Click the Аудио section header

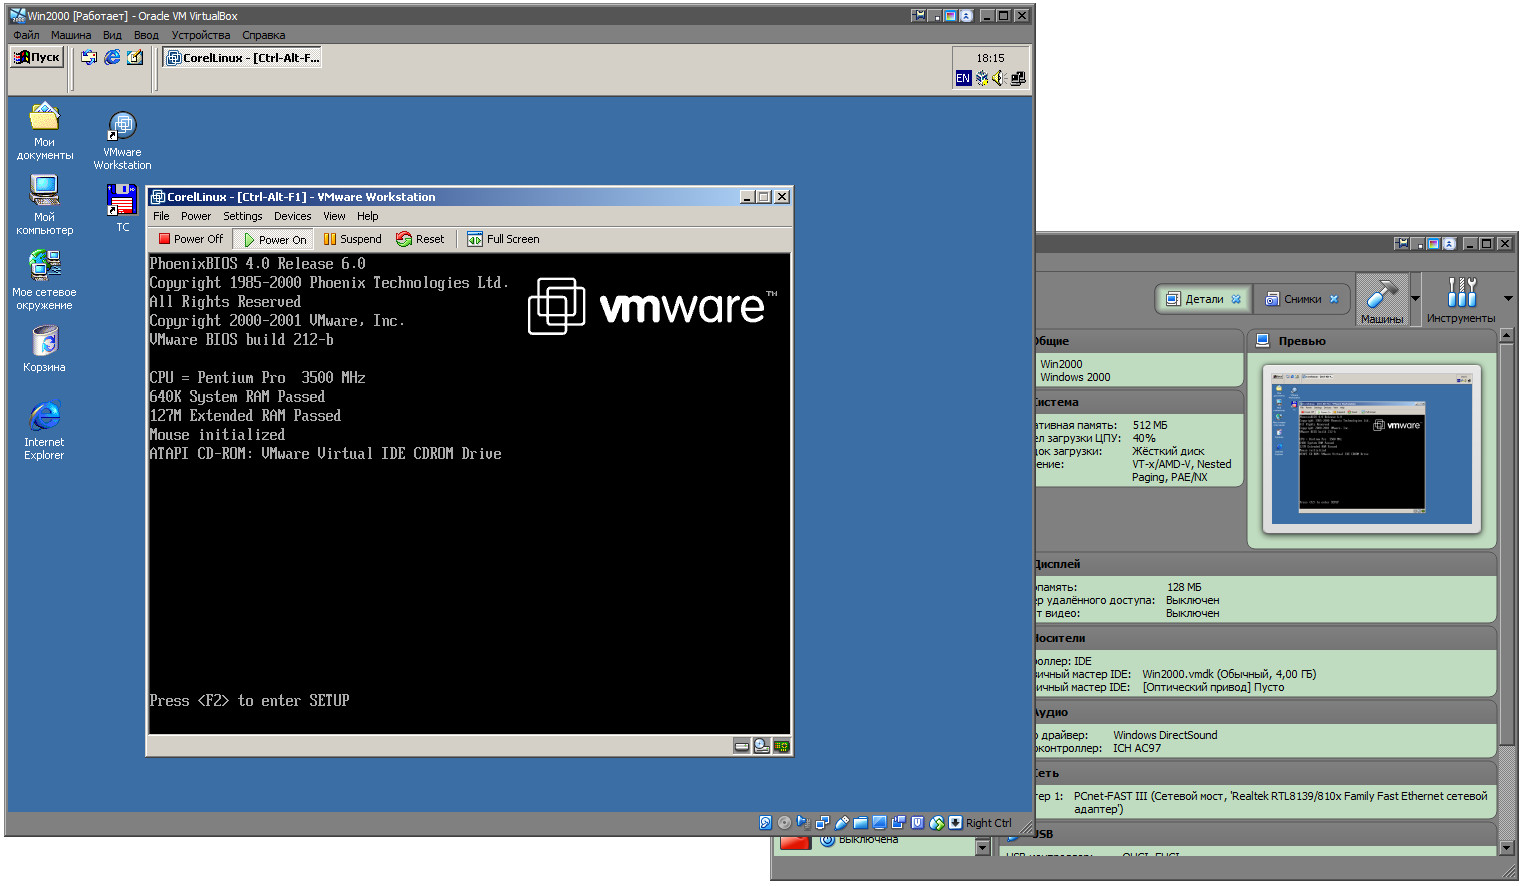coord(1266,712)
